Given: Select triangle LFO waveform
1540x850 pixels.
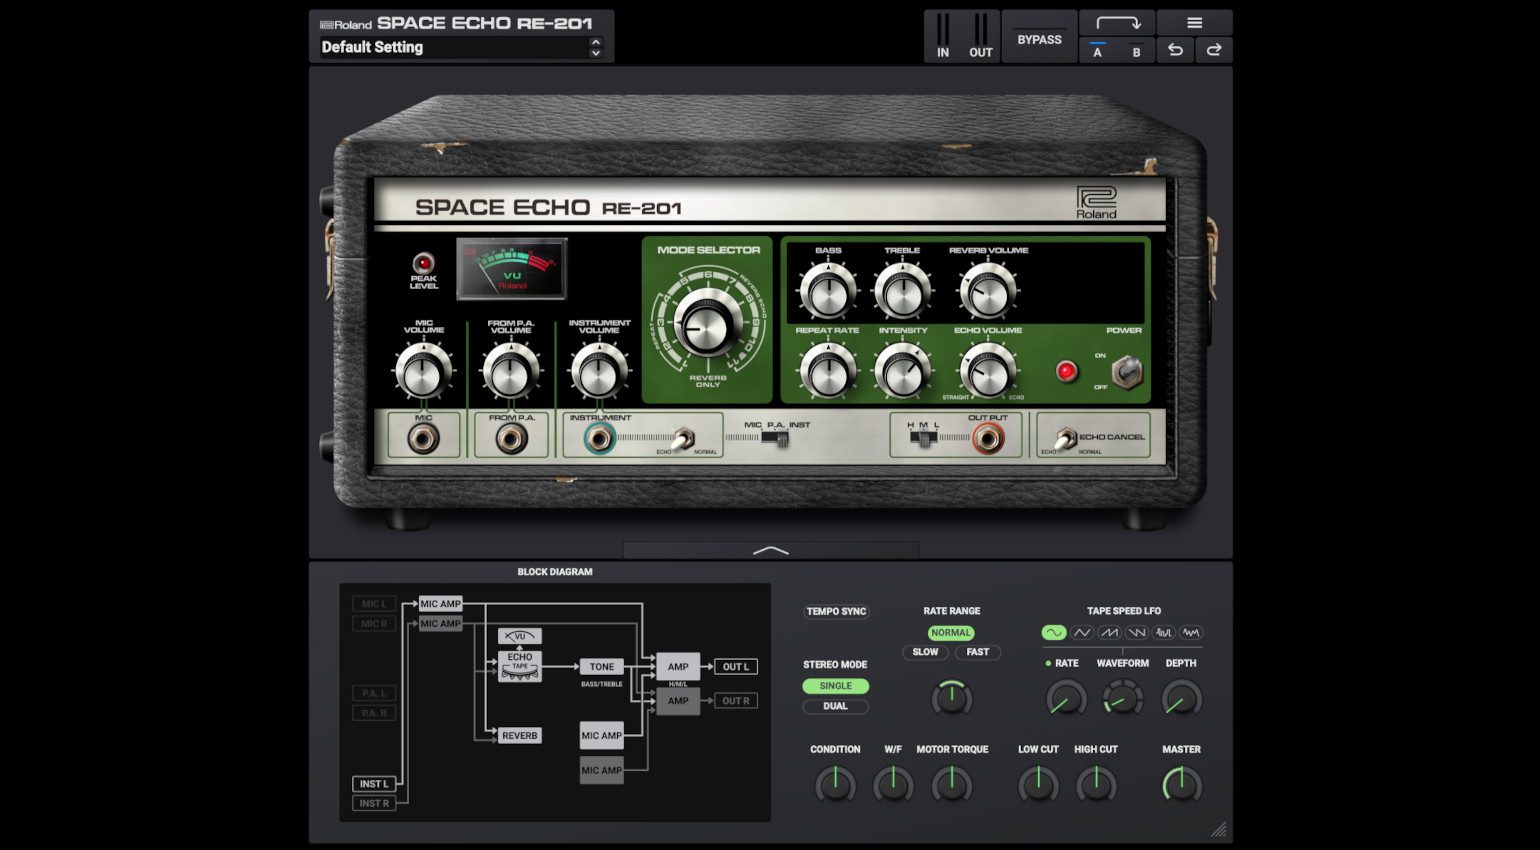Looking at the screenshot, I should (1082, 632).
